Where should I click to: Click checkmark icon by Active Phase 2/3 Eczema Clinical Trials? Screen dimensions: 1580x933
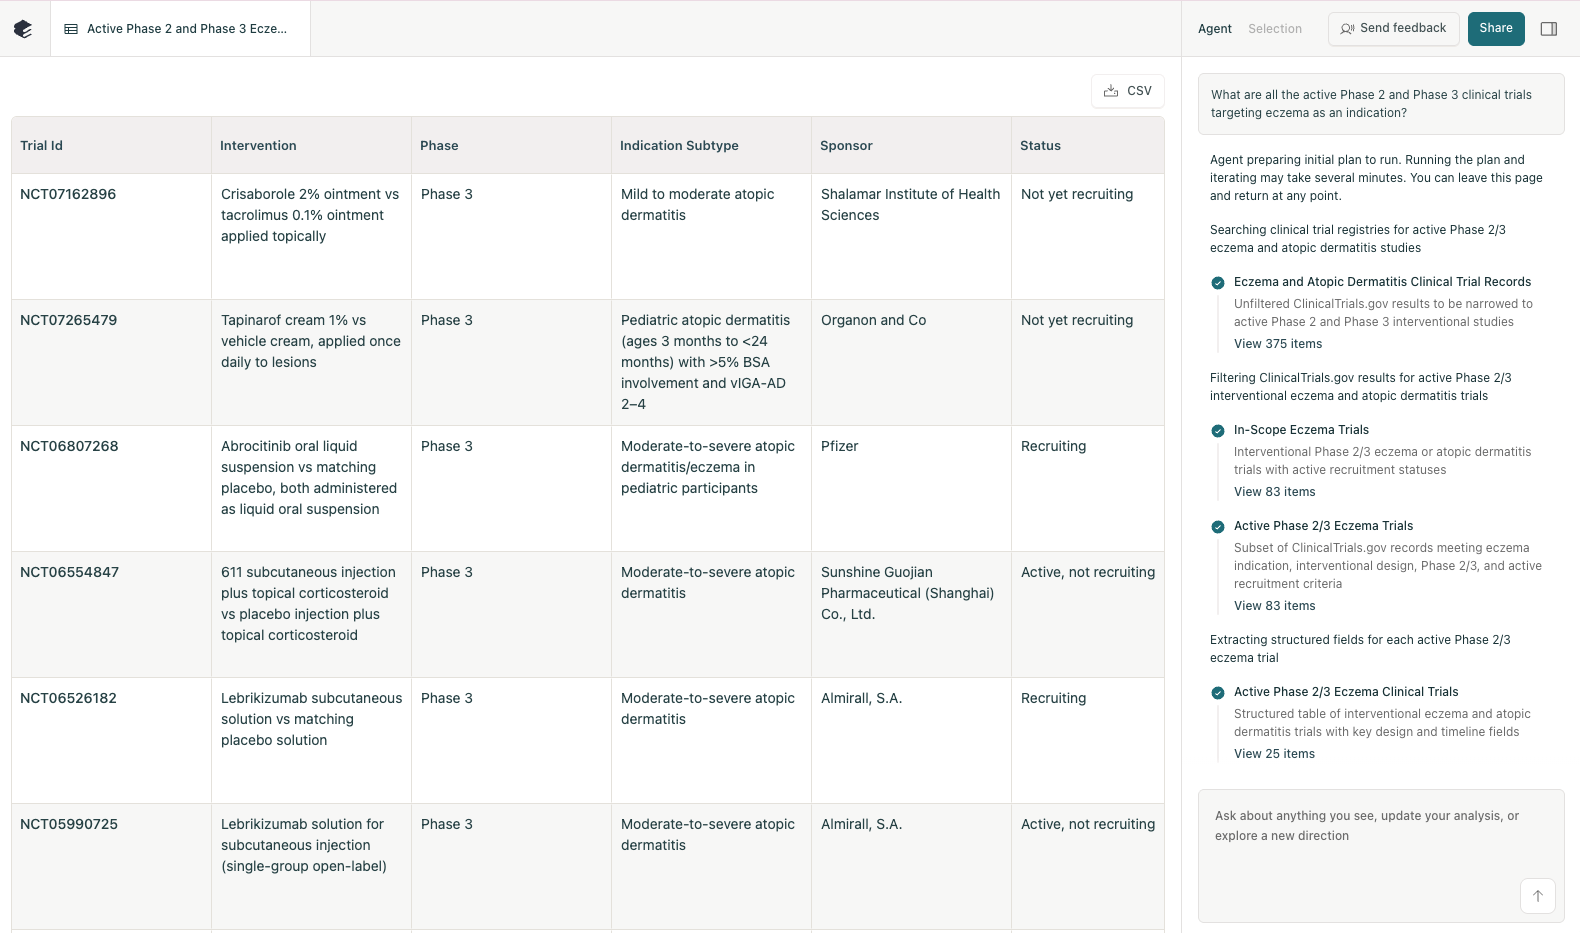[x=1217, y=693]
